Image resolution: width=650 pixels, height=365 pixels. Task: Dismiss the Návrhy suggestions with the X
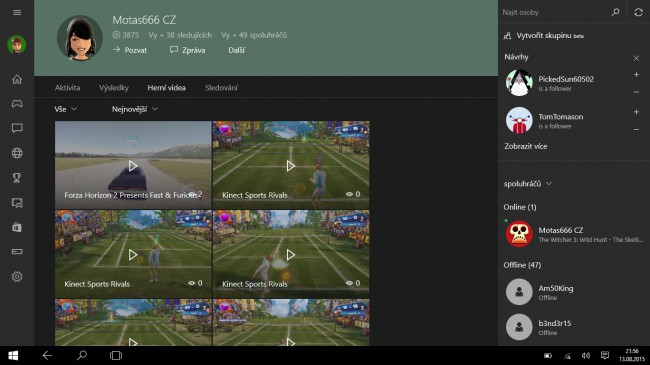coord(636,58)
